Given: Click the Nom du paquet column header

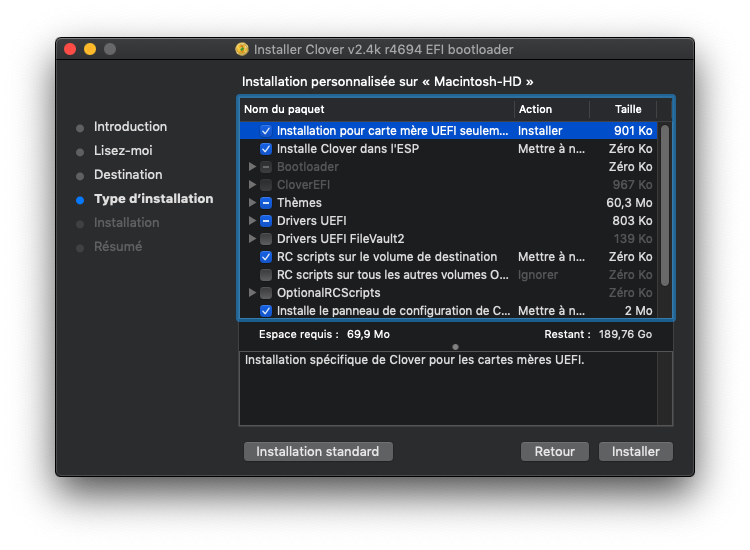Looking at the screenshot, I should (377, 109).
